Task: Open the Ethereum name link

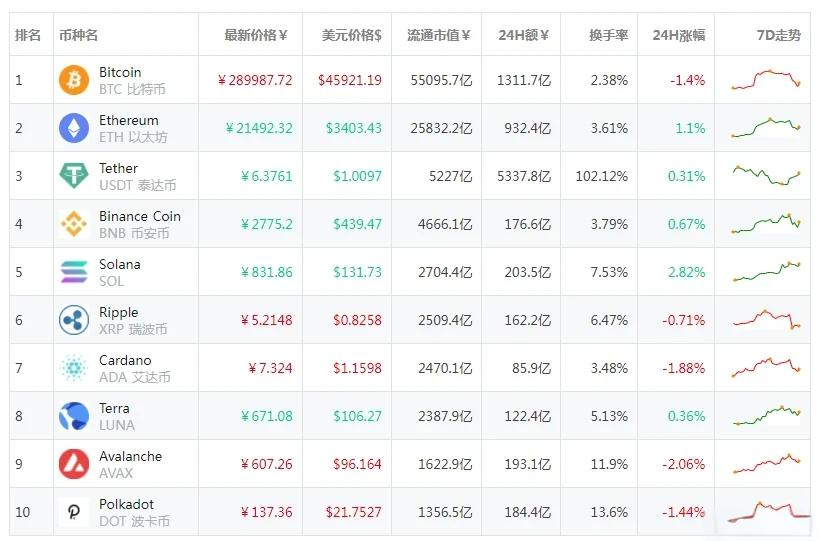Action: pyautogui.click(x=128, y=120)
